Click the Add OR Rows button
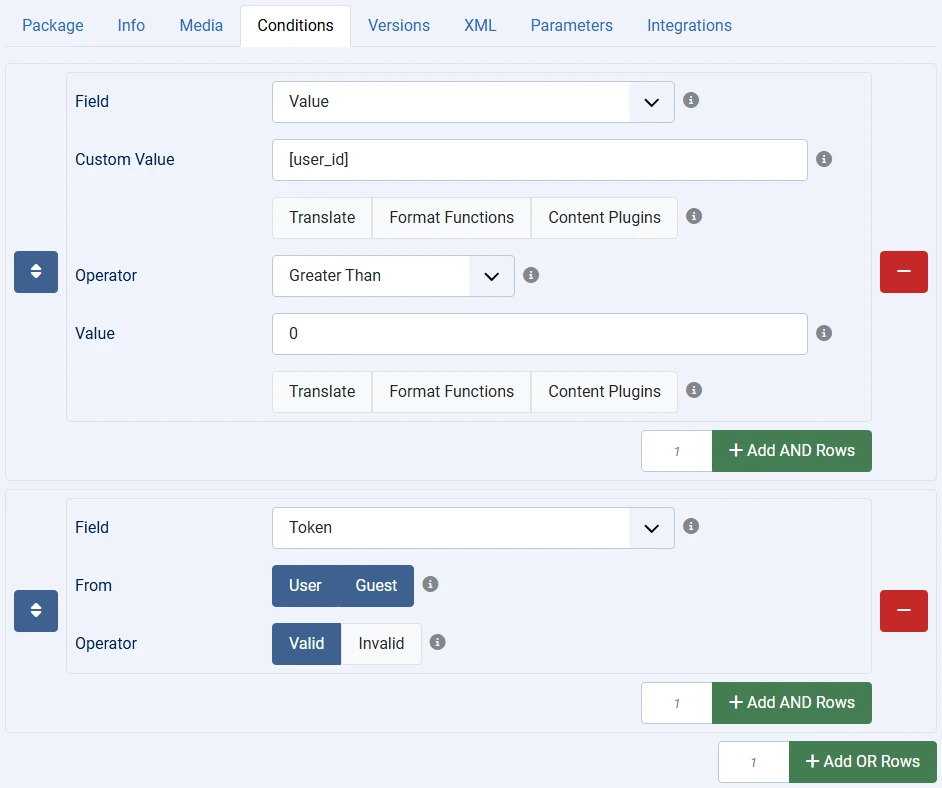 (862, 762)
